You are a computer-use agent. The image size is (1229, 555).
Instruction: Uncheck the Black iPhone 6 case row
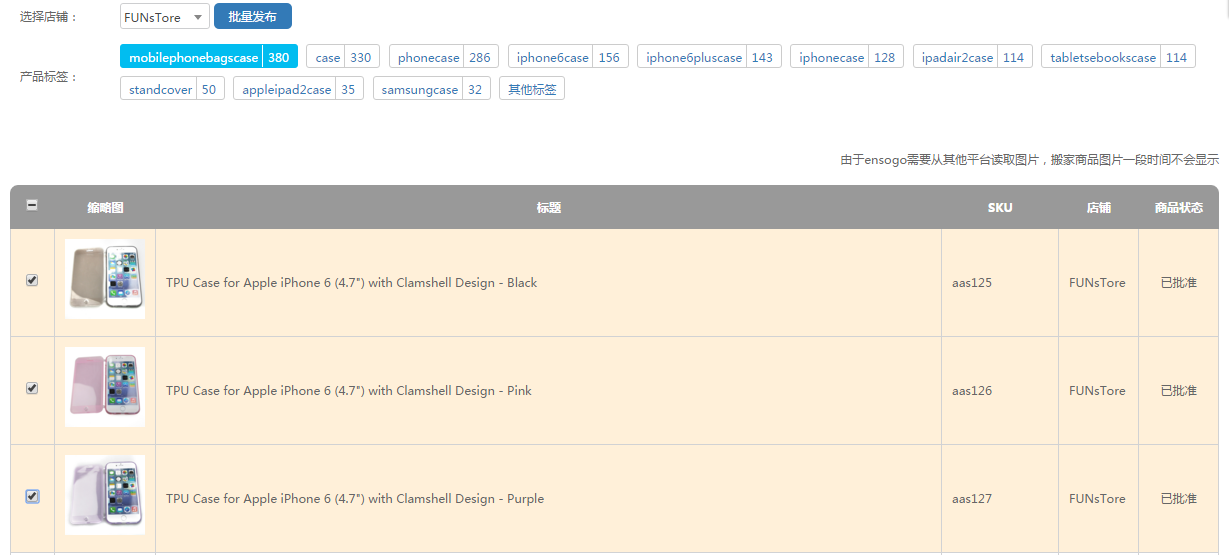pos(32,281)
